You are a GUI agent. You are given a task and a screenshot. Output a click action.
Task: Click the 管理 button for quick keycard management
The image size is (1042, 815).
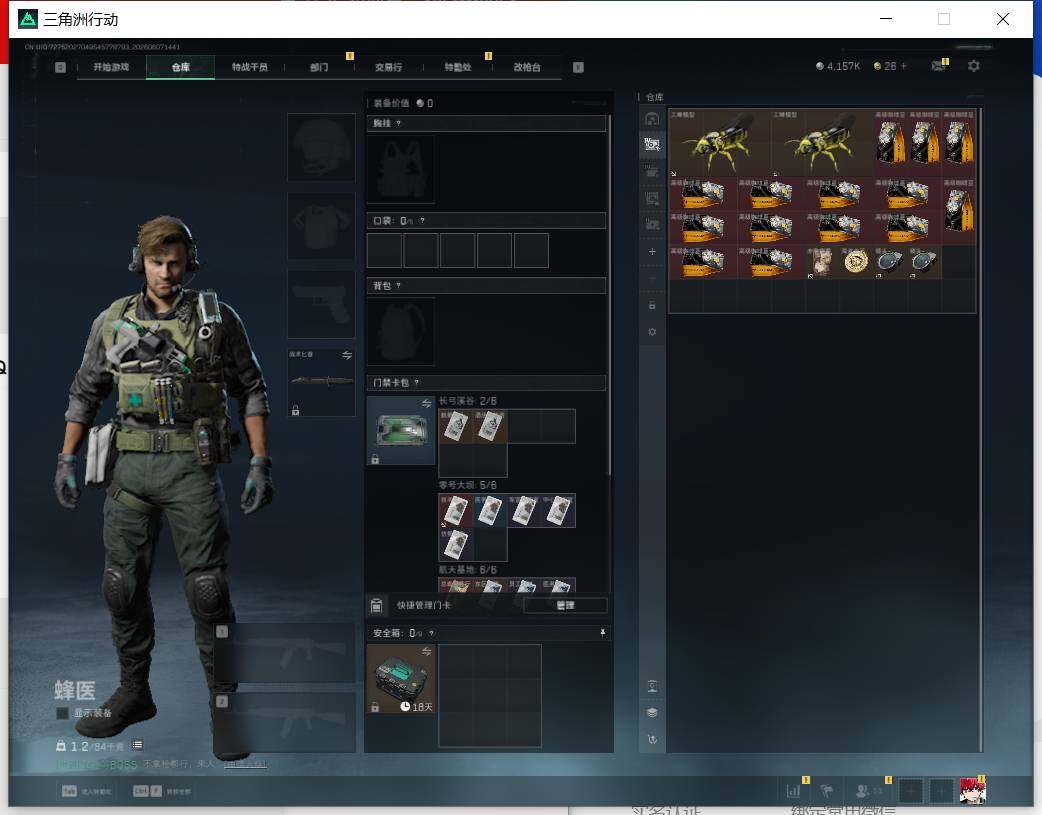[x=565, y=605]
